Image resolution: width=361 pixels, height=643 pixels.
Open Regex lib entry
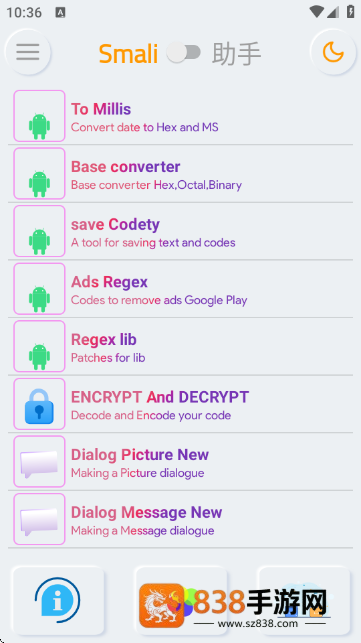coord(180,347)
